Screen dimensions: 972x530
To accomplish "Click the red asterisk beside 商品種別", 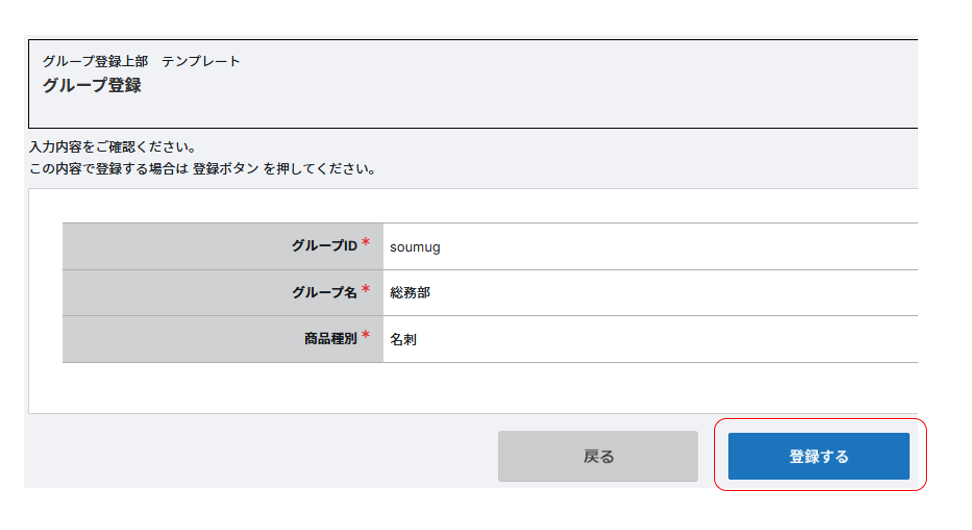I will 366,336.
